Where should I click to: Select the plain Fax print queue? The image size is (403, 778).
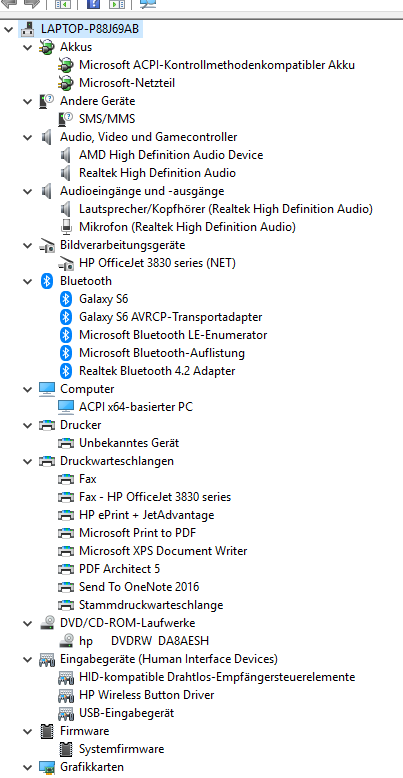point(88,479)
